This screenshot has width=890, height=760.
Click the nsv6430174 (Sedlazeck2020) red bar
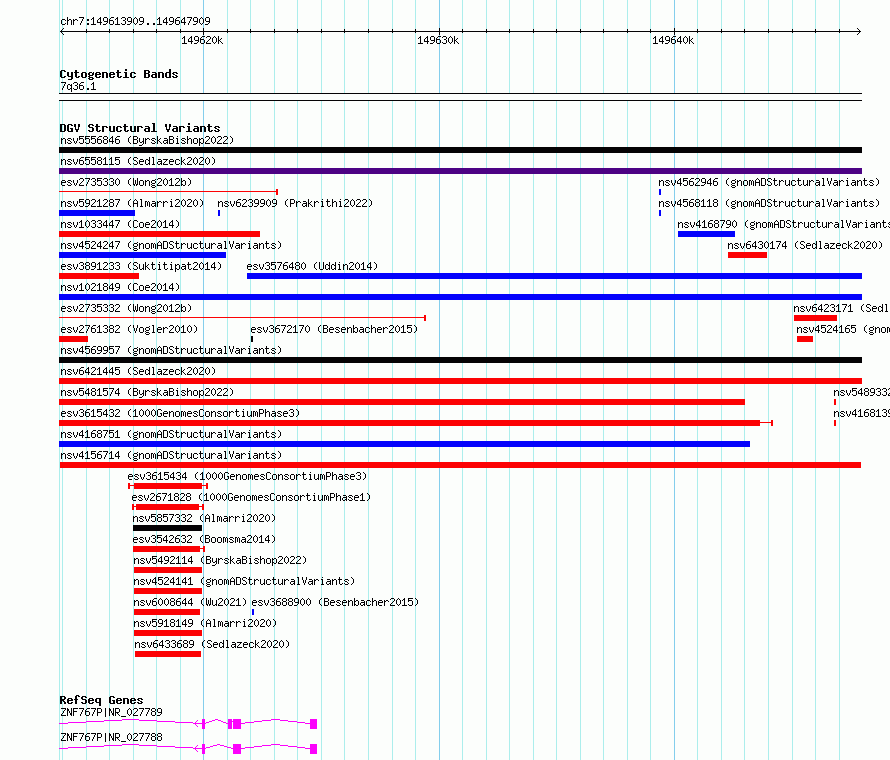pos(748,255)
